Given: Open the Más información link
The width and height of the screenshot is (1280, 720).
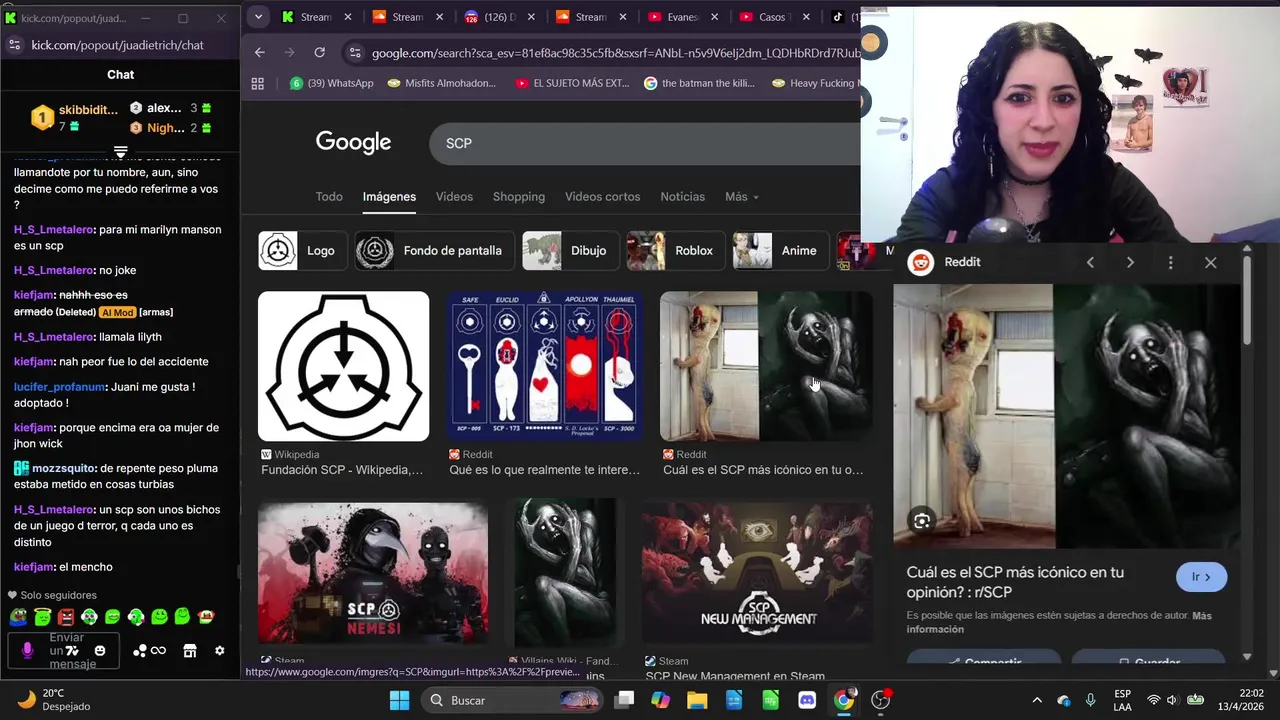Looking at the screenshot, I should coord(1059,622).
